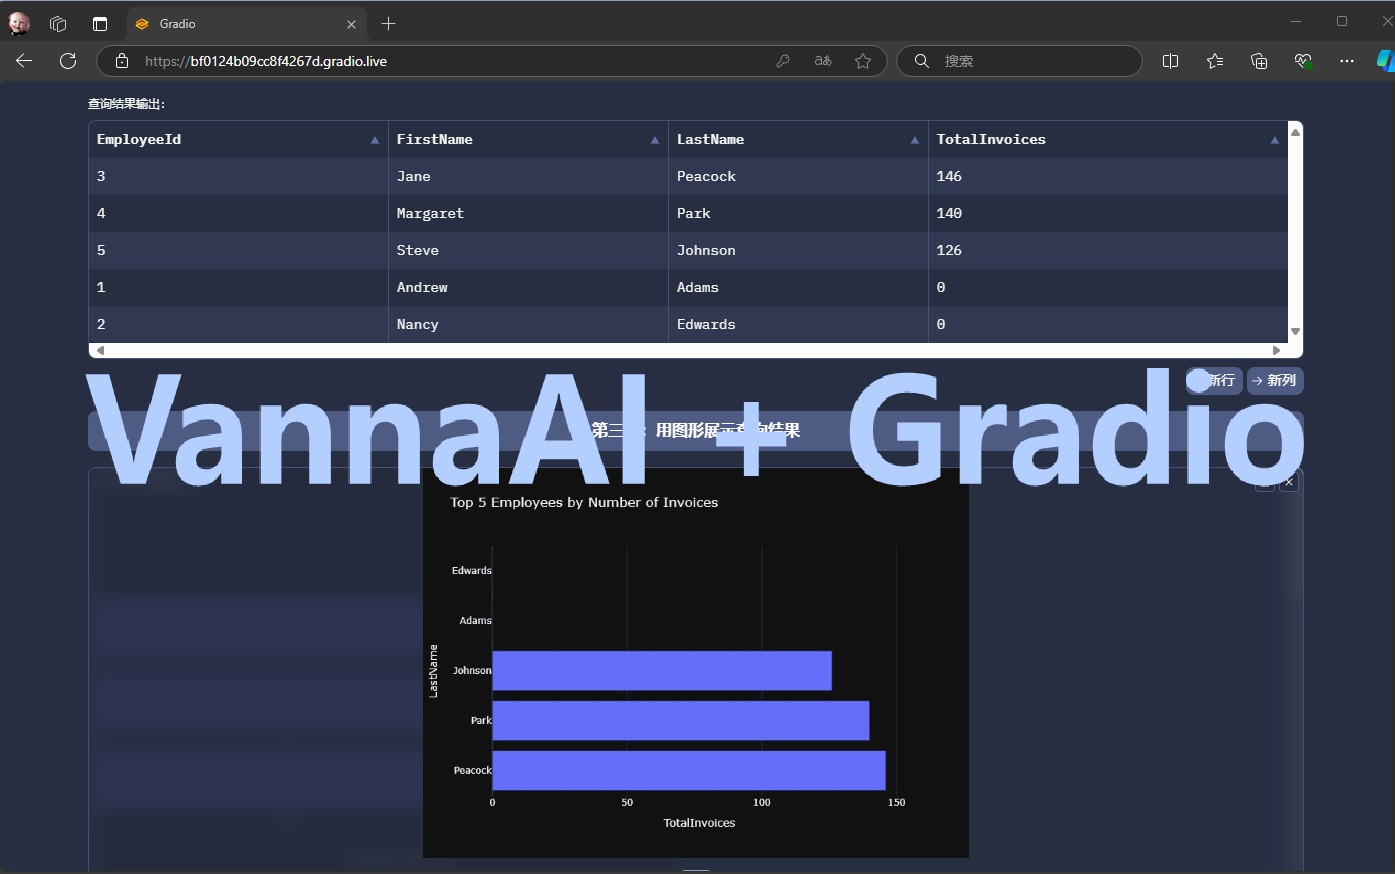Screen dimensions: 1395x874
Task: Sort table by FirstName column arrow
Action: pyautogui.click(x=655, y=140)
